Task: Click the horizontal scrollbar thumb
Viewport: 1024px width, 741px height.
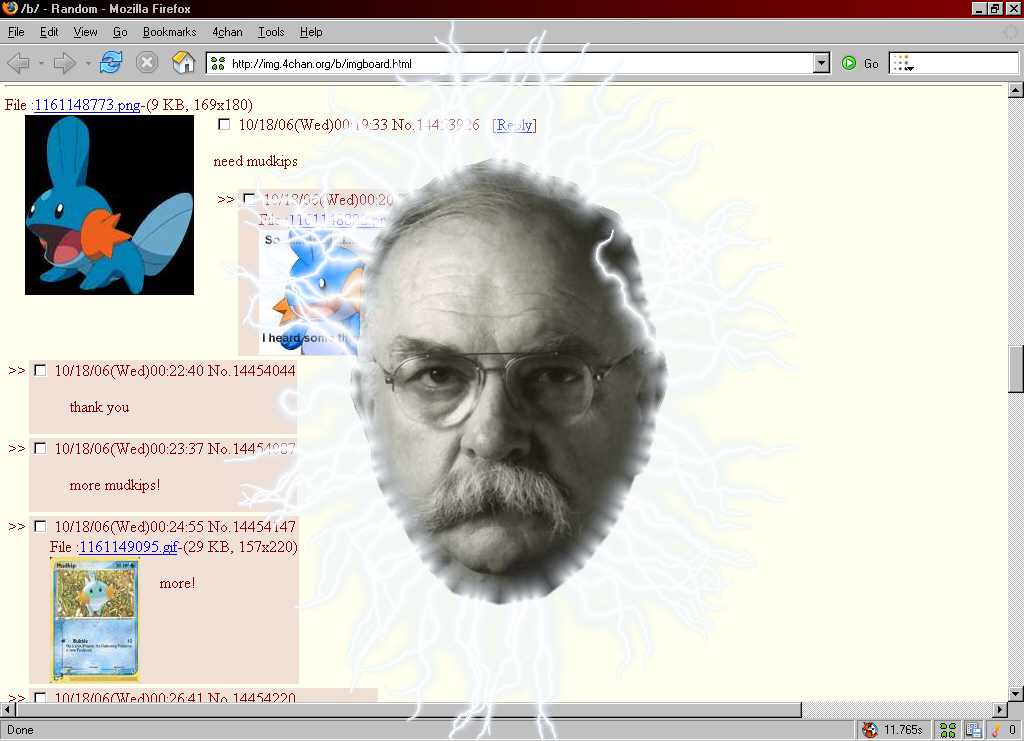Action: tap(408, 709)
